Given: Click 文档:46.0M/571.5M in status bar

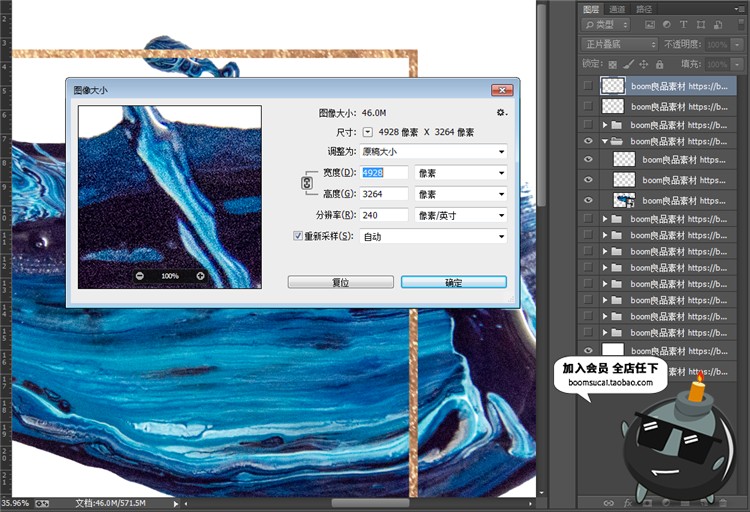Looking at the screenshot, I should (x=110, y=503).
